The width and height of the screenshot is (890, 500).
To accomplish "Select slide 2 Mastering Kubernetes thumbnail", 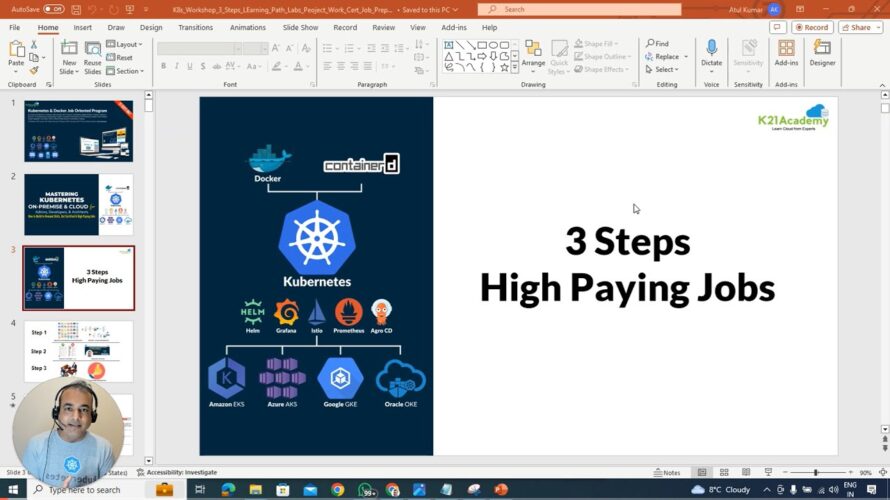I will tap(78, 204).
